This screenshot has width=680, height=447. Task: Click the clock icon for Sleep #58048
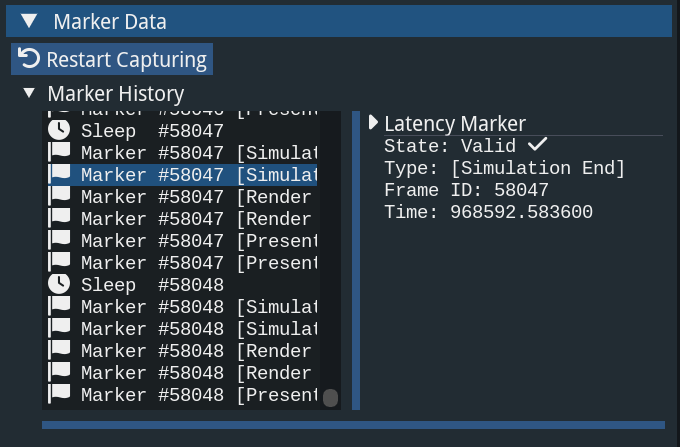tap(60, 285)
